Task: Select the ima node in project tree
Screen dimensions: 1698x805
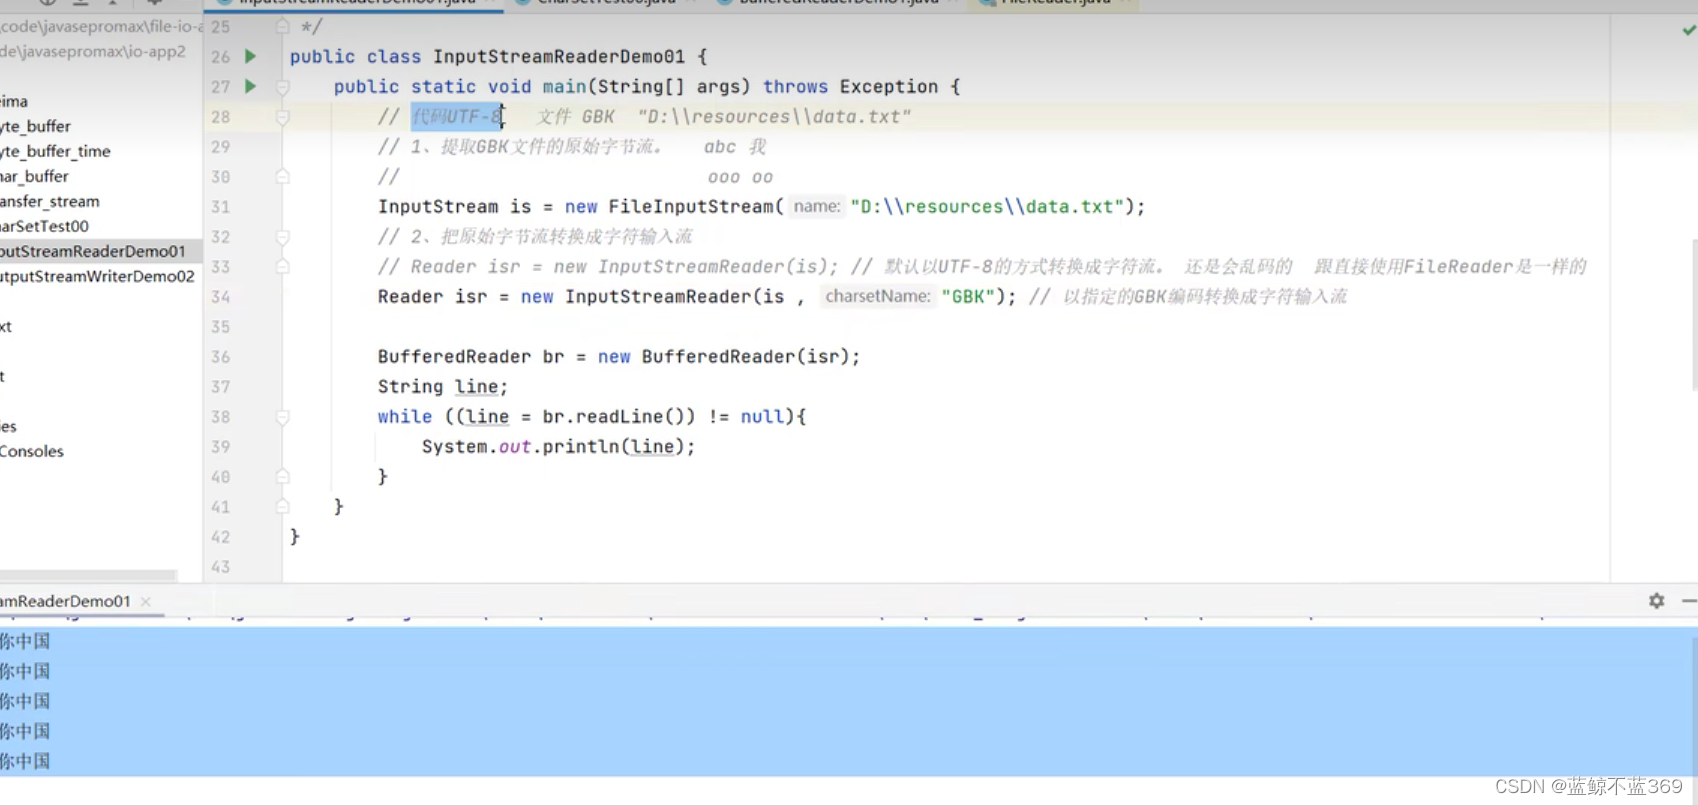Action: pyautogui.click(x=14, y=101)
